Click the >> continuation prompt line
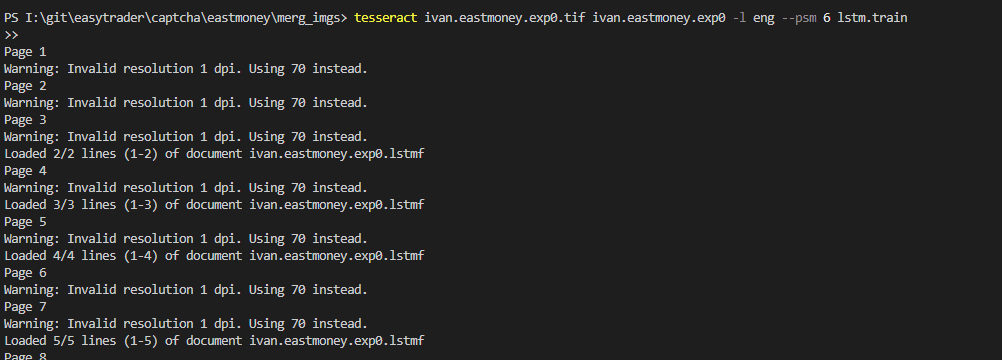The width and height of the screenshot is (1002, 360). [x=11, y=35]
